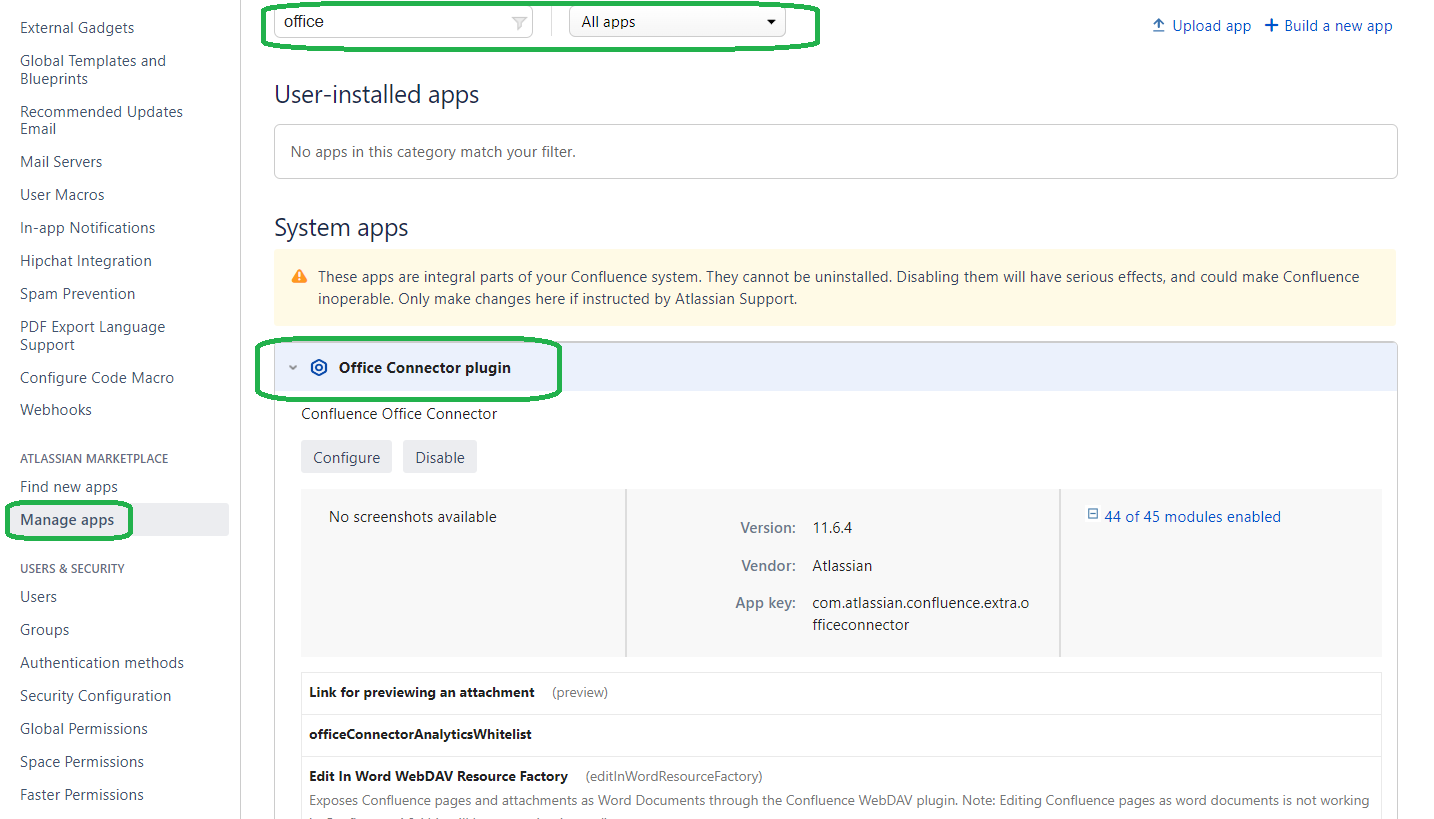Image resolution: width=1434 pixels, height=819 pixels.
Task: Click the filter funnel icon in search box
Action: coord(519,23)
